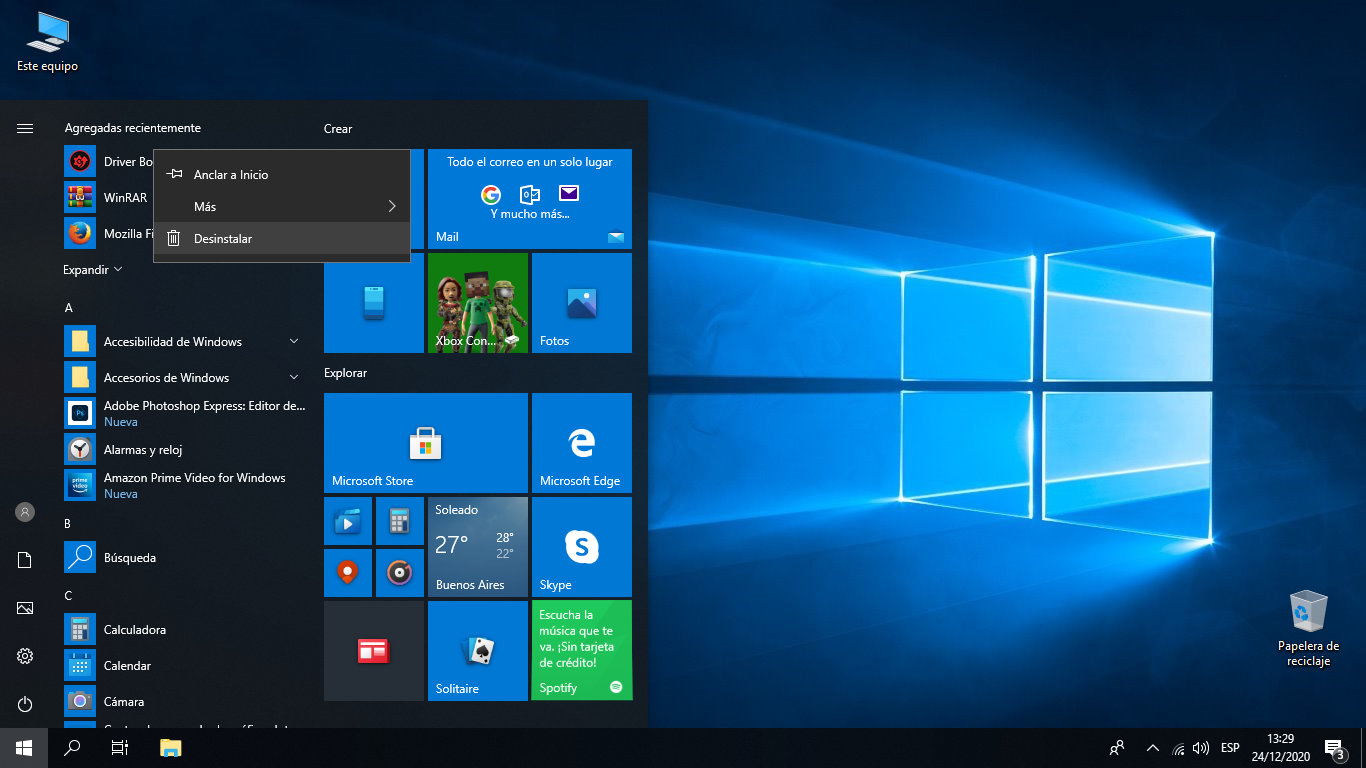Open Settings gear in Start sidebar
Image resolution: width=1366 pixels, height=768 pixels.
pyautogui.click(x=25, y=656)
